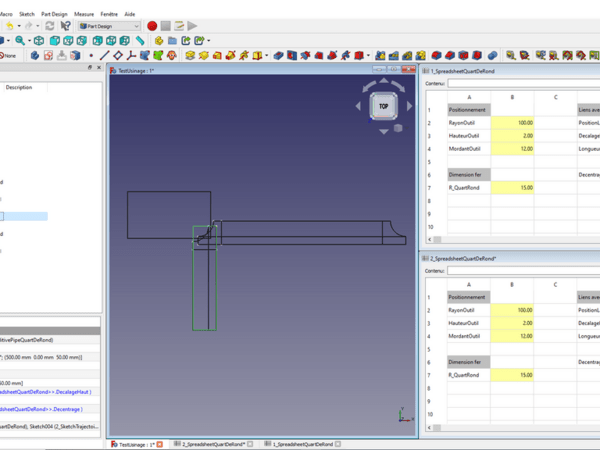Click the isometric view cube icon
The width and height of the screenshot is (600, 450).
(39, 41)
